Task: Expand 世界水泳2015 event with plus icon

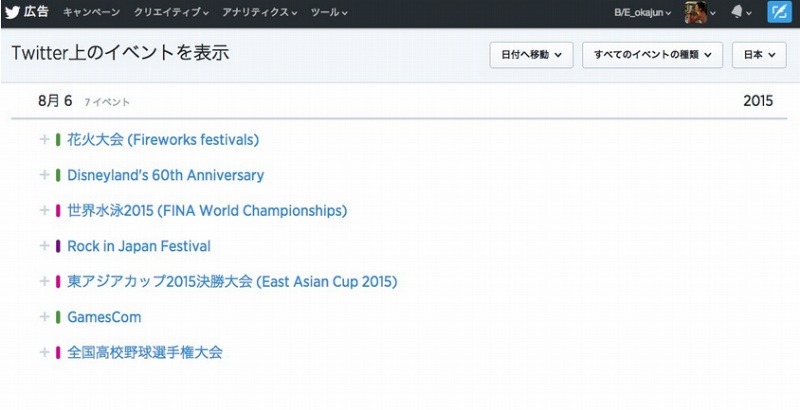Action: 44,210
